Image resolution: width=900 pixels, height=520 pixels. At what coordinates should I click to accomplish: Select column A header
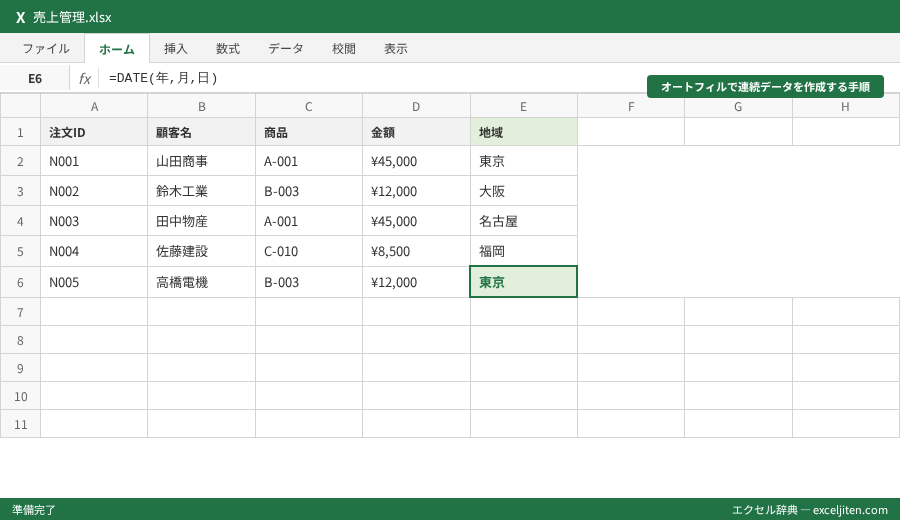click(94, 106)
